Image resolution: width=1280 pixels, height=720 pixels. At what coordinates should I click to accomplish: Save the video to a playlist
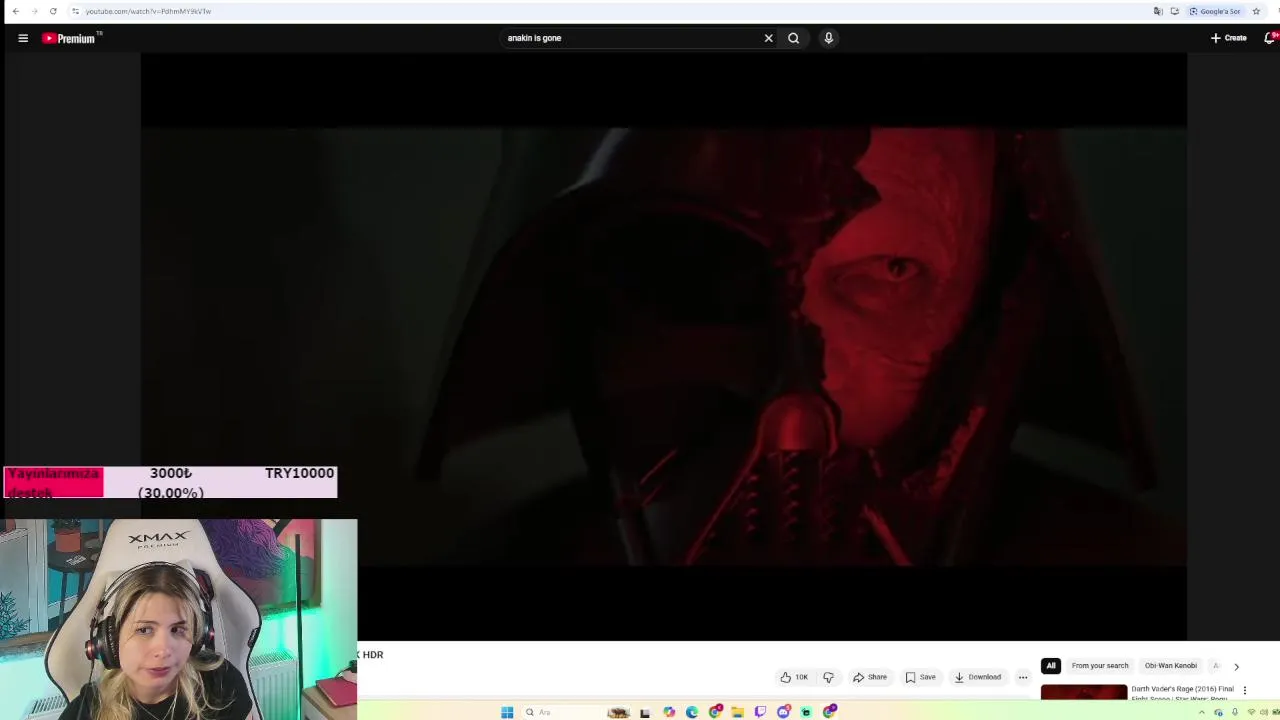coord(921,677)
